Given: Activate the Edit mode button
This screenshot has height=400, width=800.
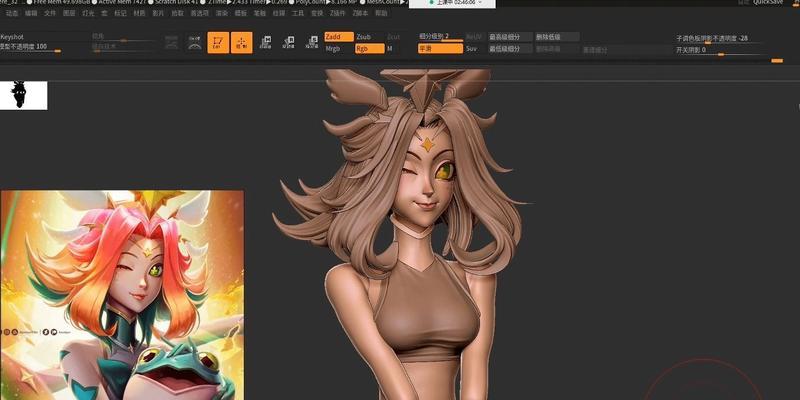Looking at the screenshot, I should point(218,43).
